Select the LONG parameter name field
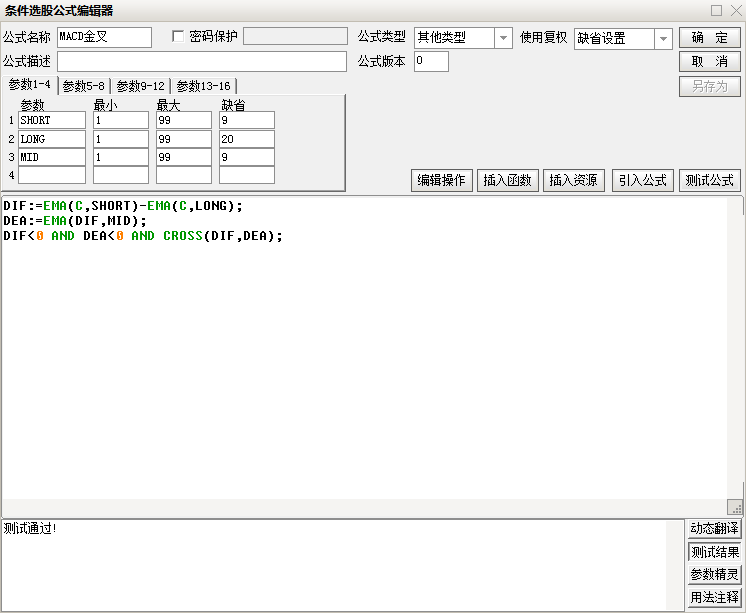This screenshot has height=613, width=746. [x=52, y=139]
